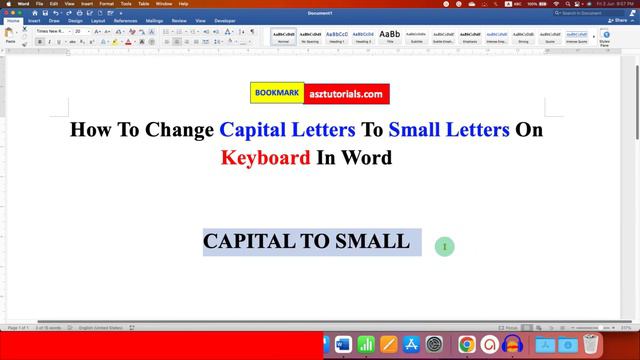Click the Justify alignment icon
Viewport: 640px width, 360px height.
click(196, 42)
